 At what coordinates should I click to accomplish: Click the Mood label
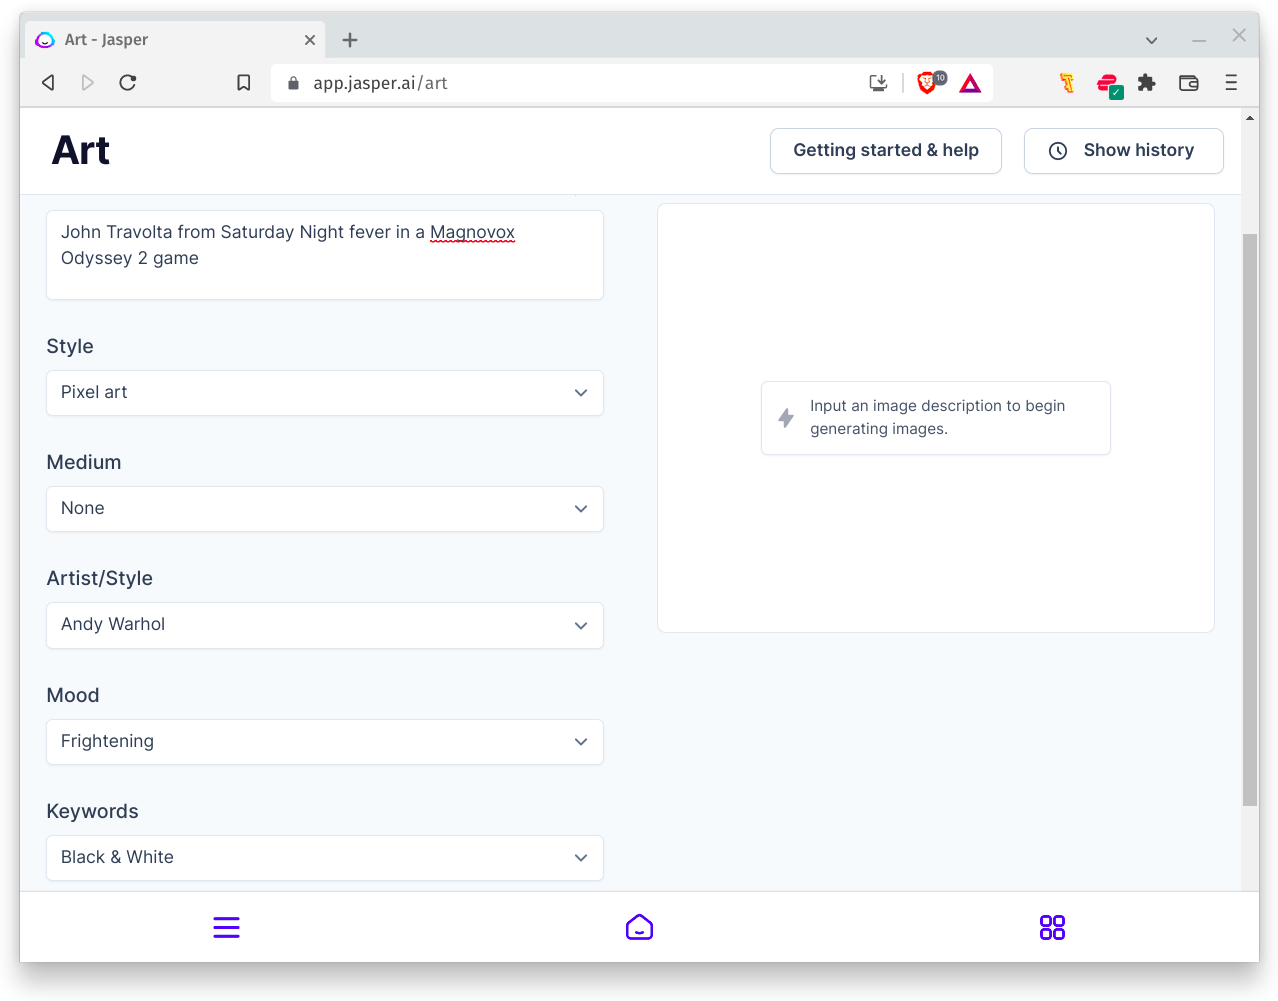[73, 695]
